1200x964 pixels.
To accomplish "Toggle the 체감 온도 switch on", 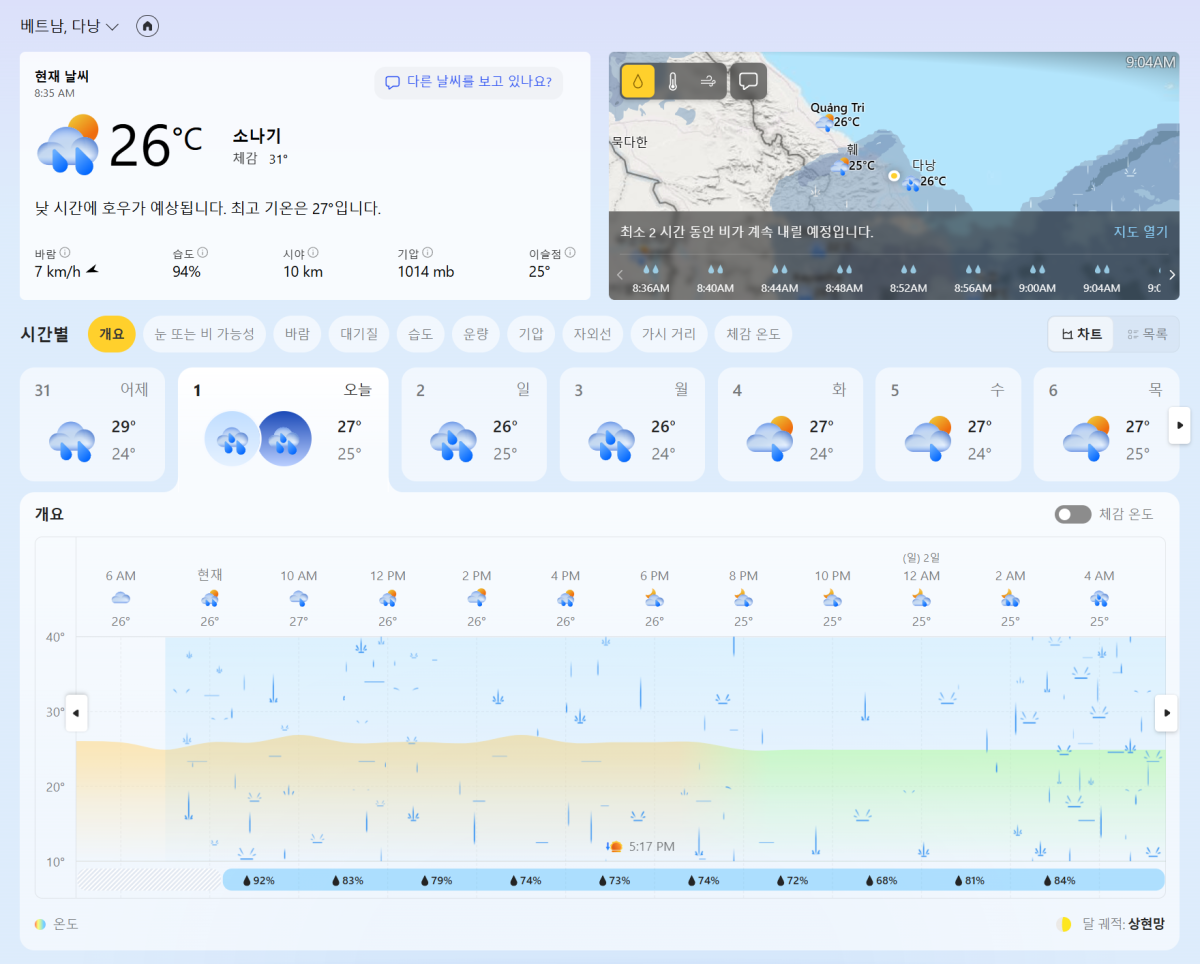I will (1072, 514).
